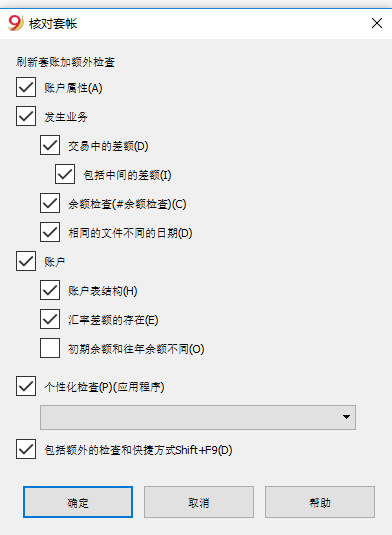Open help via 帮助 button
Viewport: 392px width, 535px height.
[320, 502]
